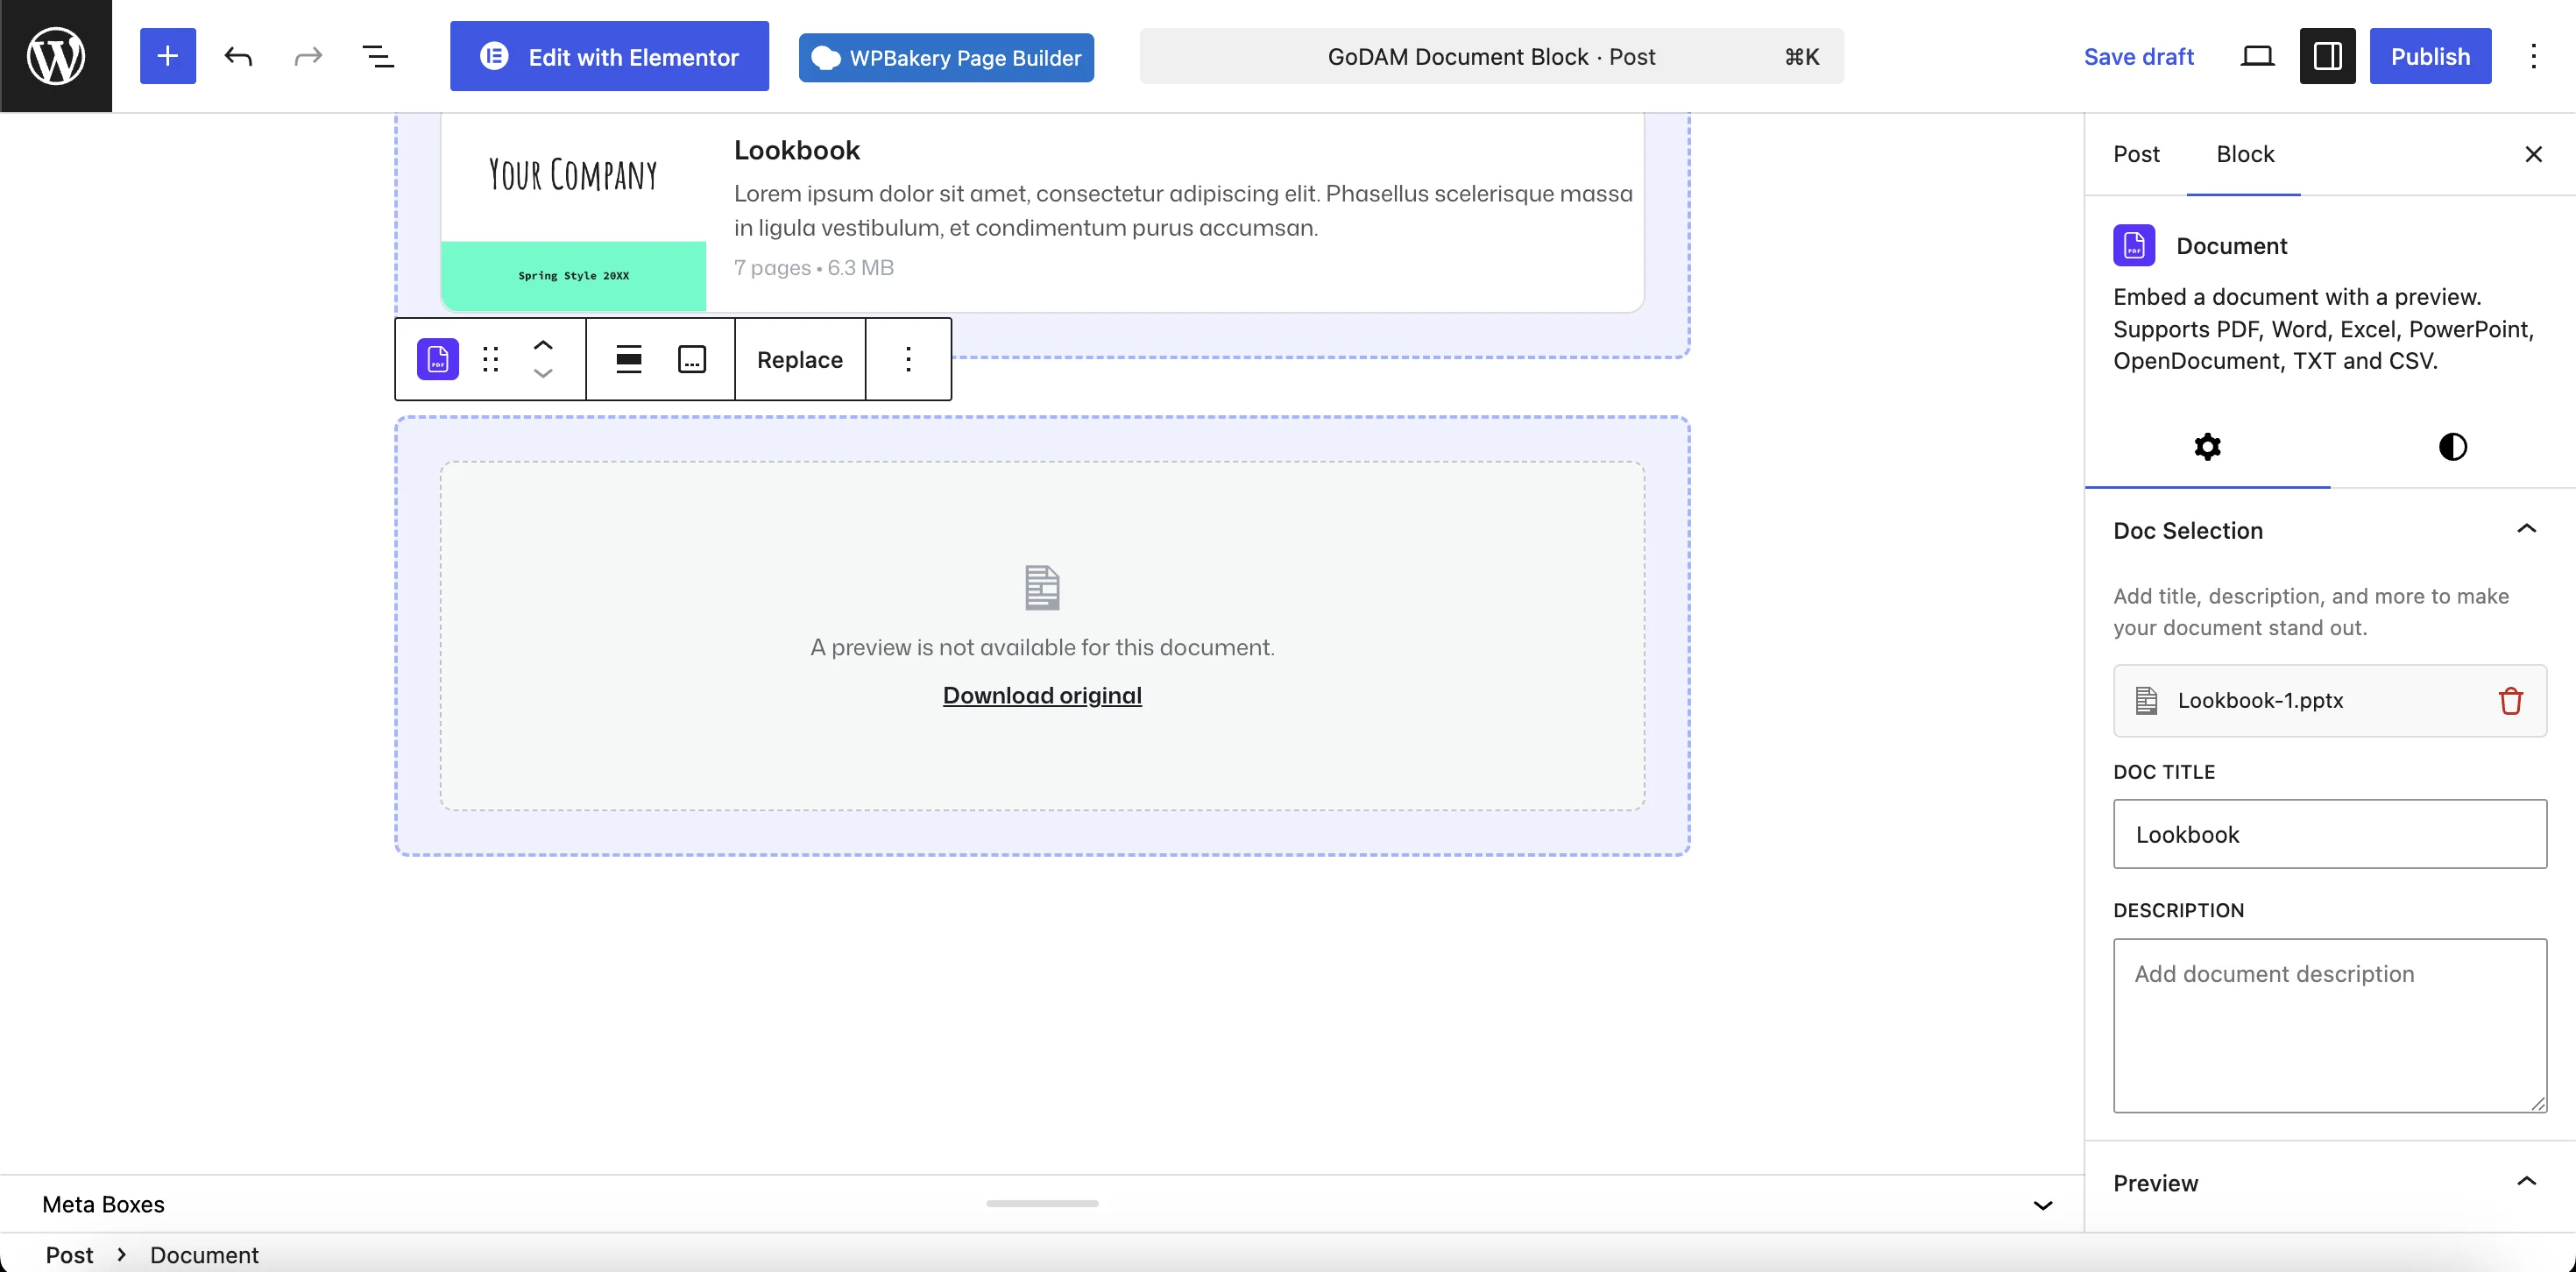Click the toolbar icon before Replace
Image resolution: width=2576 pixels, height=1272 pixels.
pyautogui.click(x=692, y=359)
